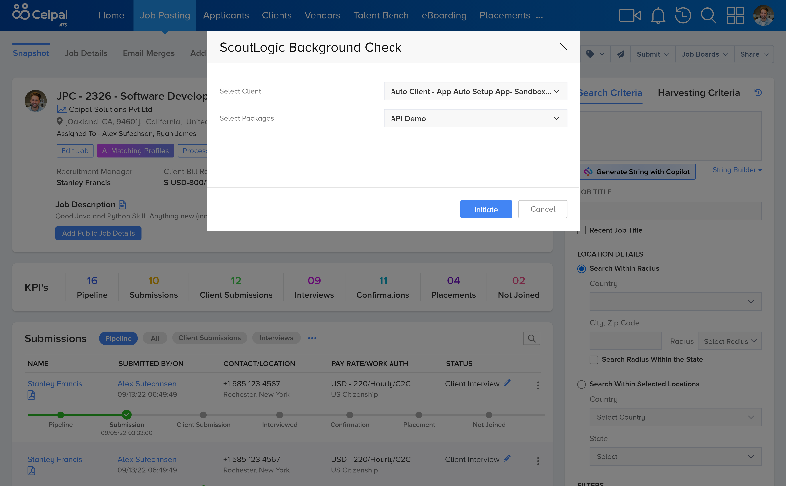Expand Country dropdown under Search Within Radius

[675, 302]
